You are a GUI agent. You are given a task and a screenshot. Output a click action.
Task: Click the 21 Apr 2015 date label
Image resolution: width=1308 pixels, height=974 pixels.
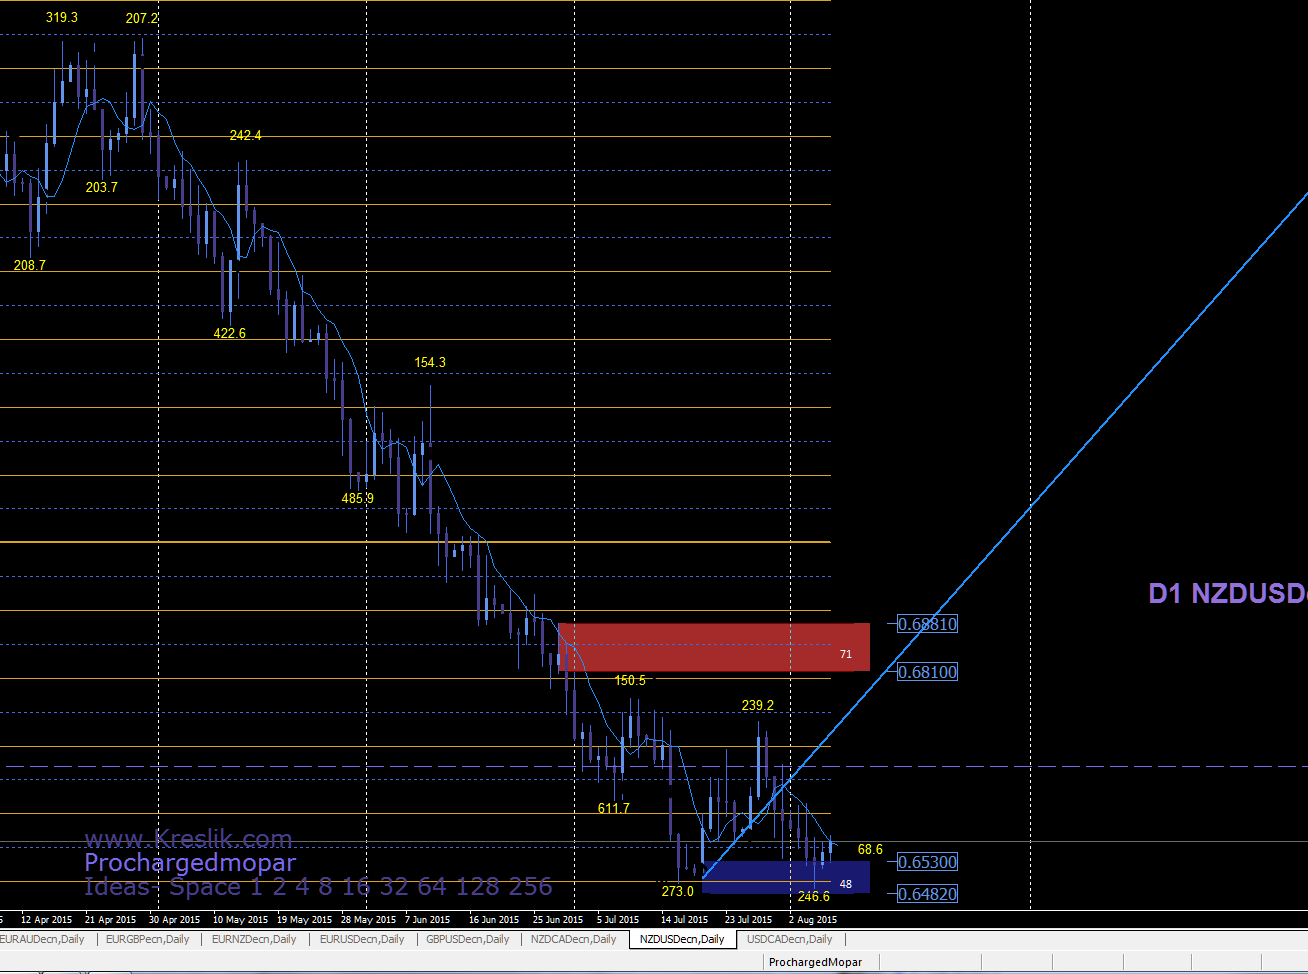[110, 919]
